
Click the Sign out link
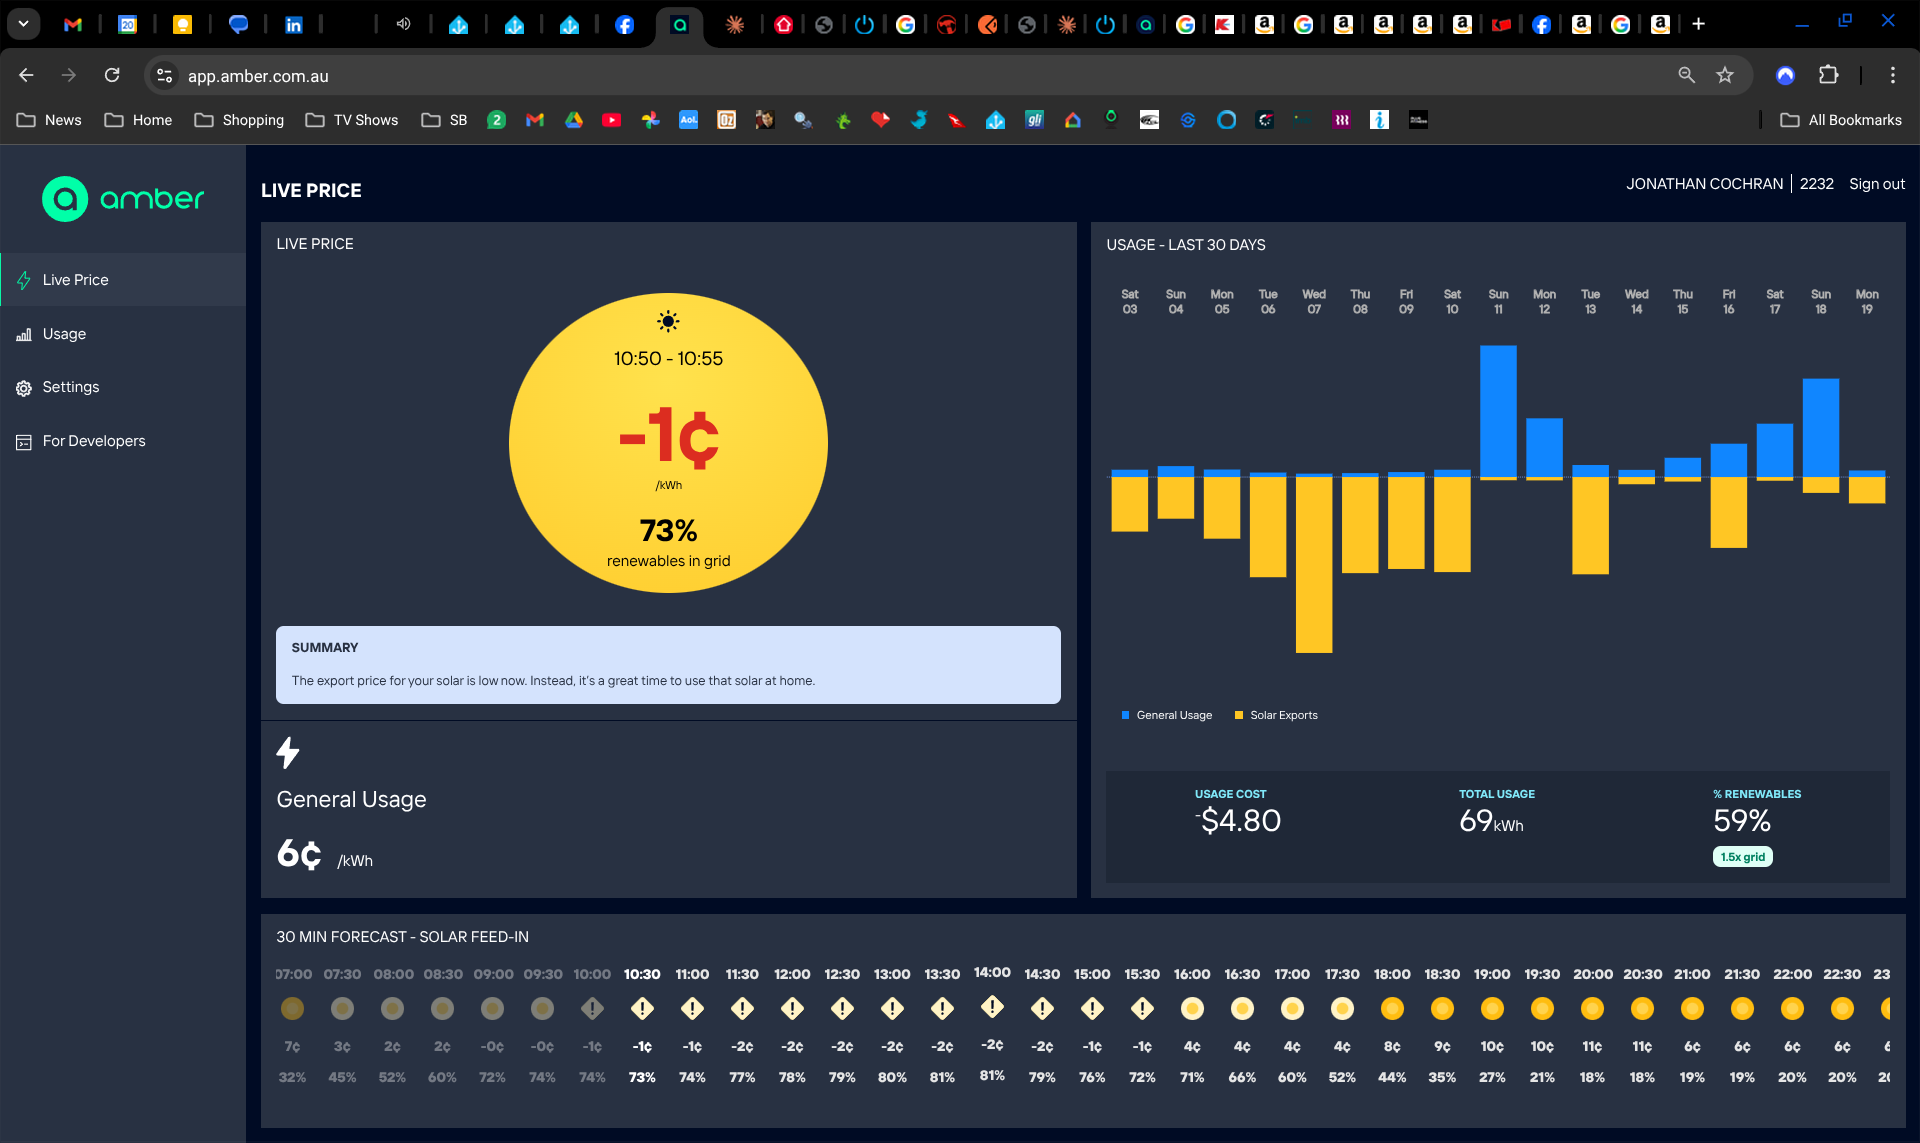tap(1877, 184)
